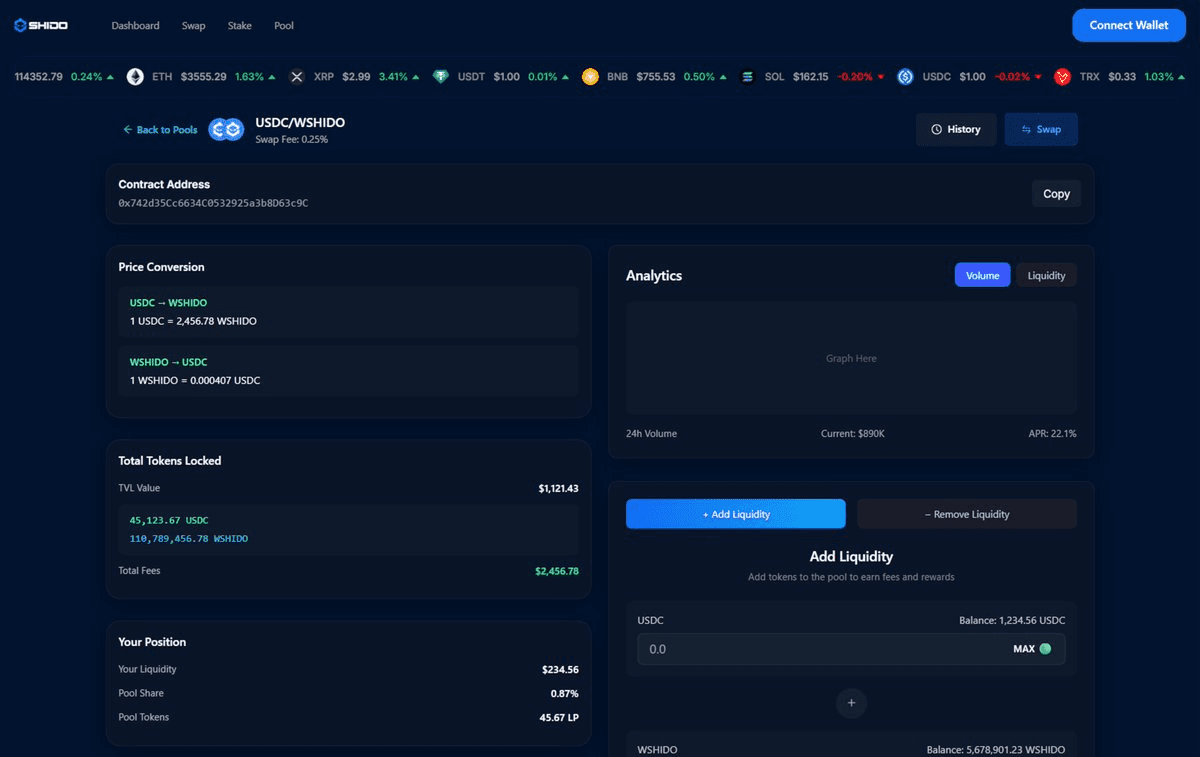Viewport: 1200px width, 757px height.
Task: Click the SOL token icon in the ticker
Action: (747, 75)
